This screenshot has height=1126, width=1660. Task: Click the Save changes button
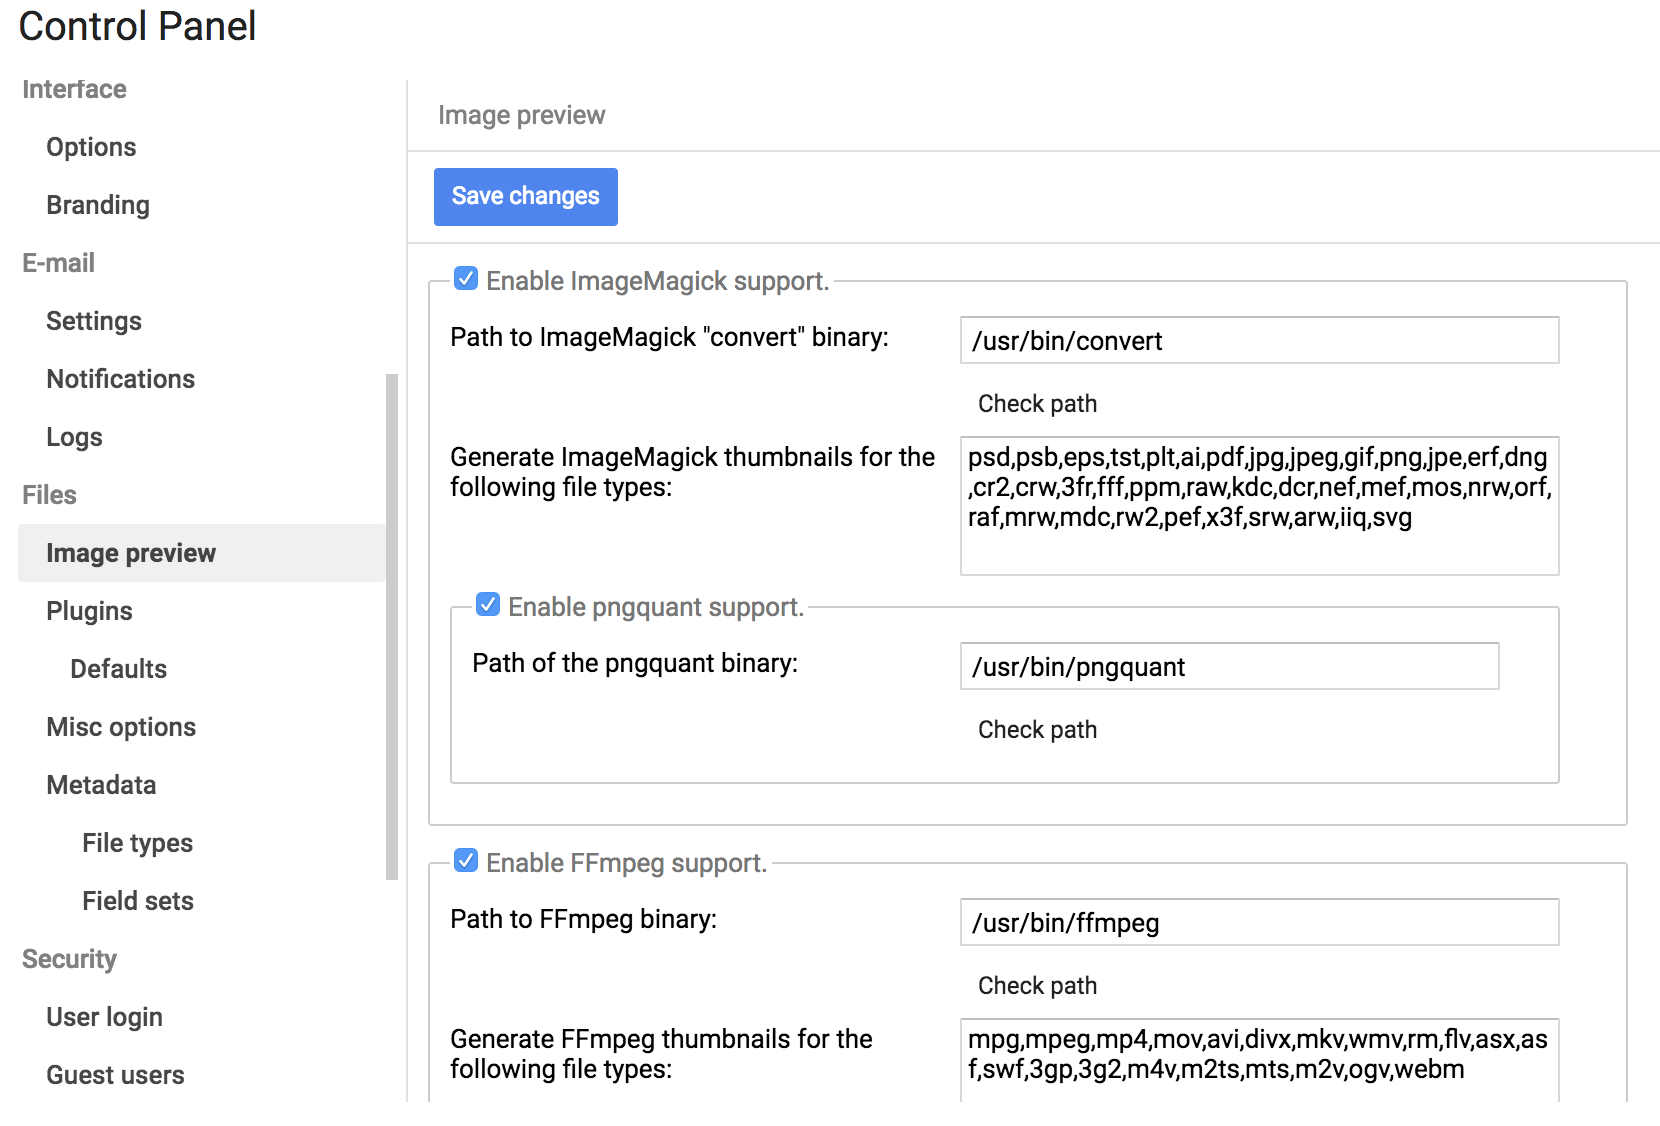point(525,196)
